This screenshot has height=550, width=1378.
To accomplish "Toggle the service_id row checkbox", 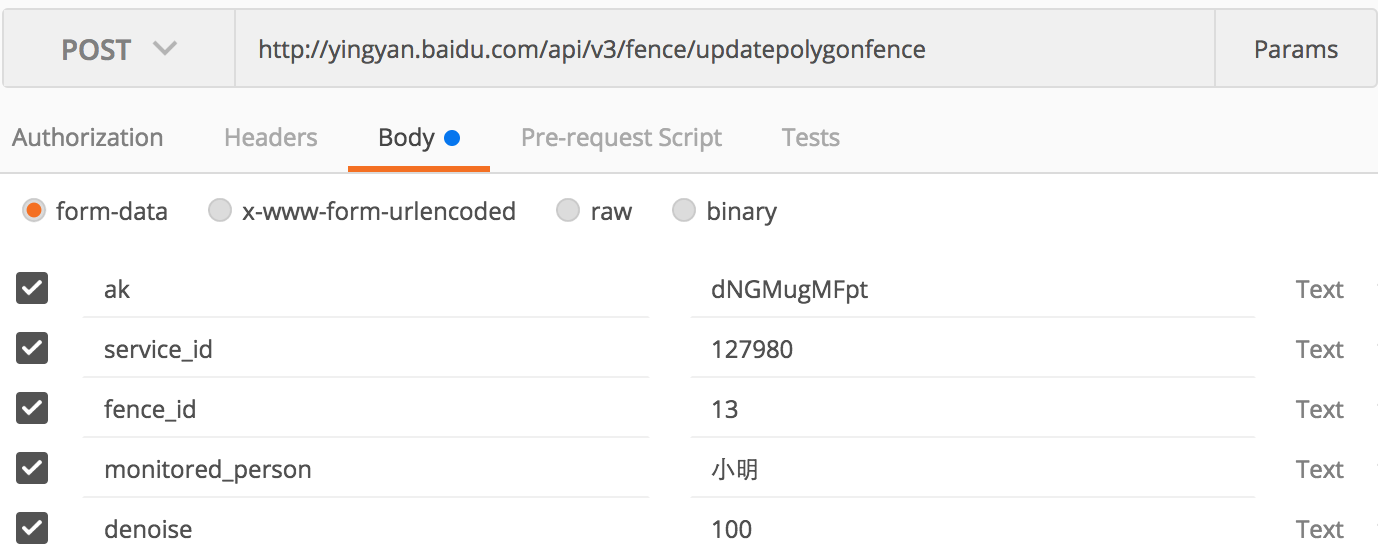I will pos(32,349).
